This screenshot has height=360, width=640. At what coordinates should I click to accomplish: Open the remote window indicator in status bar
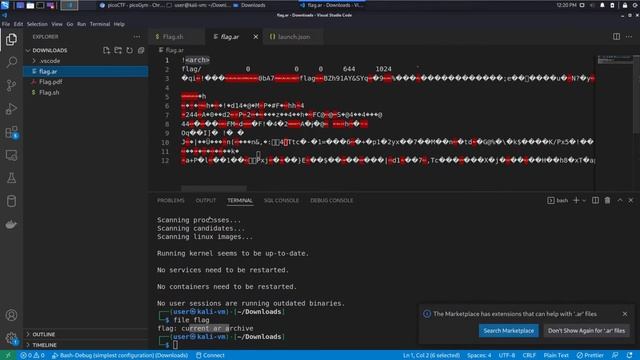tap(7, 356)
